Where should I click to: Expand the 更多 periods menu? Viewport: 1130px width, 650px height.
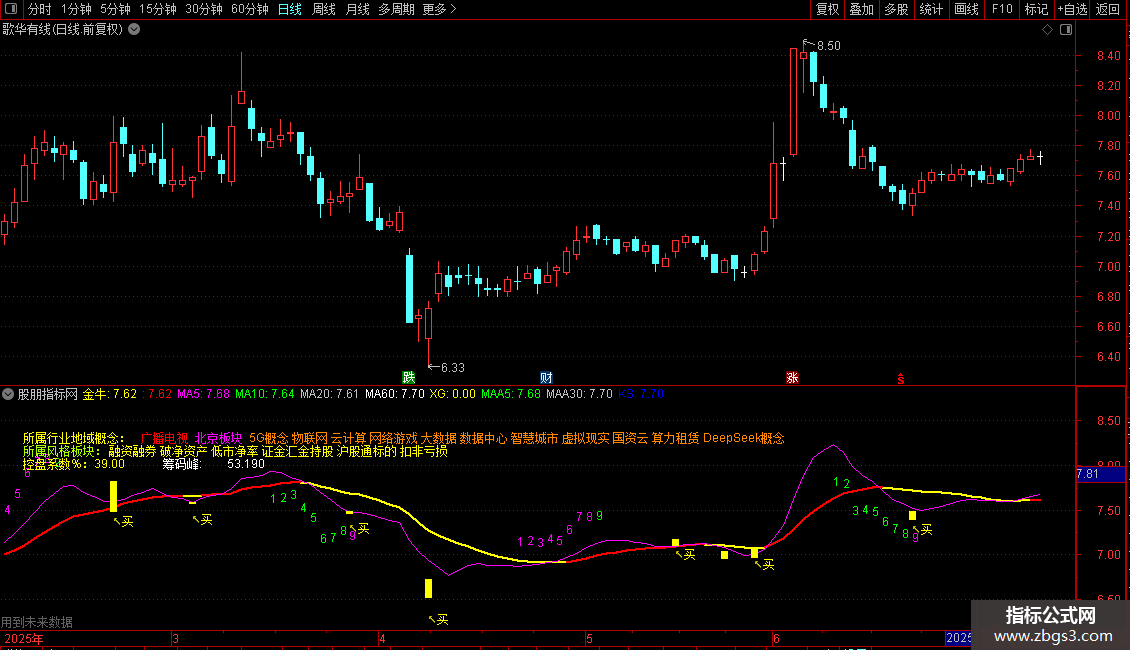pos(439,9)
